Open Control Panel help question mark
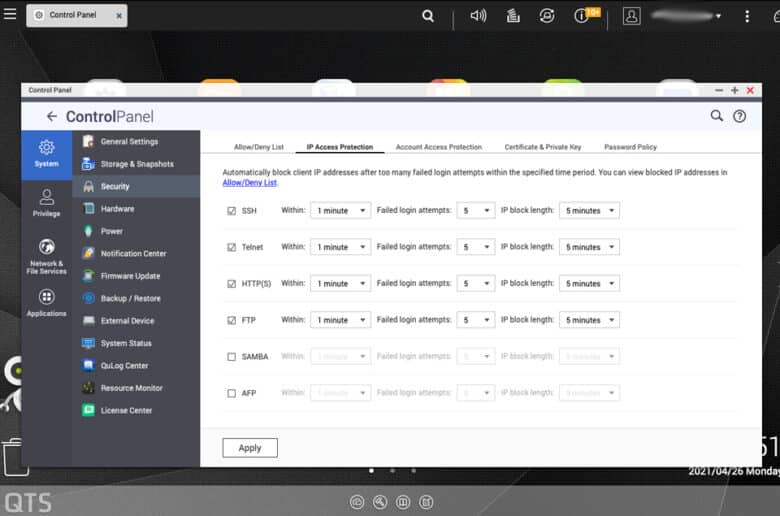Screen dimensions: 780x516 click(x=739, y=116)
